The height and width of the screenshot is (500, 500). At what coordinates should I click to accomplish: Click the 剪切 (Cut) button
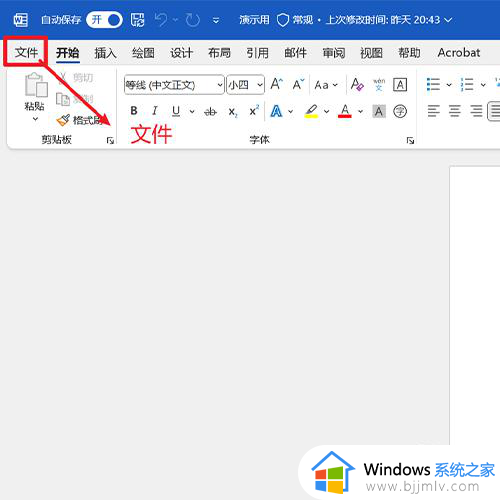pyautogui.click(x=75, y=78)
